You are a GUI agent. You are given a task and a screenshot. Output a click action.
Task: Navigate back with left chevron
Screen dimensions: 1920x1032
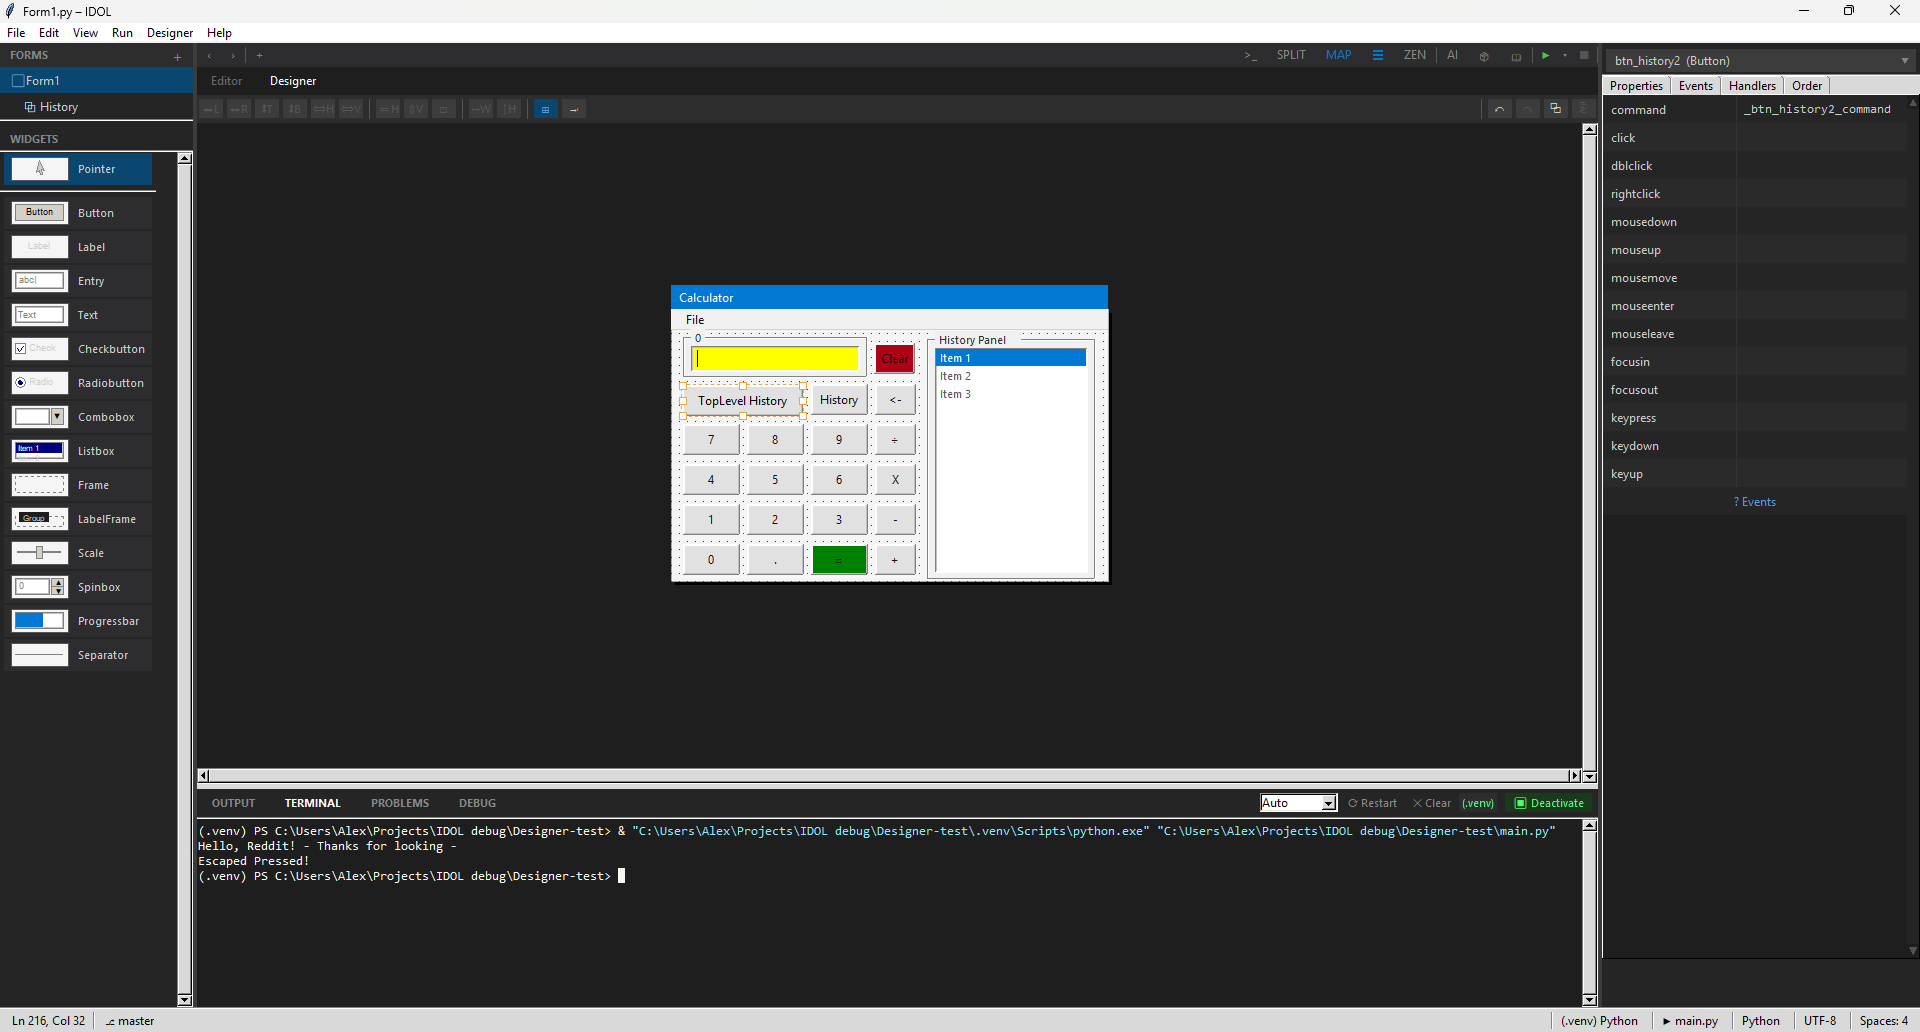[210, 56]
